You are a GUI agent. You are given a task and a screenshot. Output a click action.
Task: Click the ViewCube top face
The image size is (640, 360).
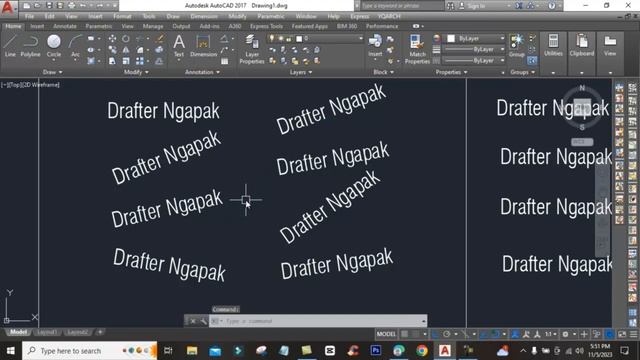coord(582,107)
